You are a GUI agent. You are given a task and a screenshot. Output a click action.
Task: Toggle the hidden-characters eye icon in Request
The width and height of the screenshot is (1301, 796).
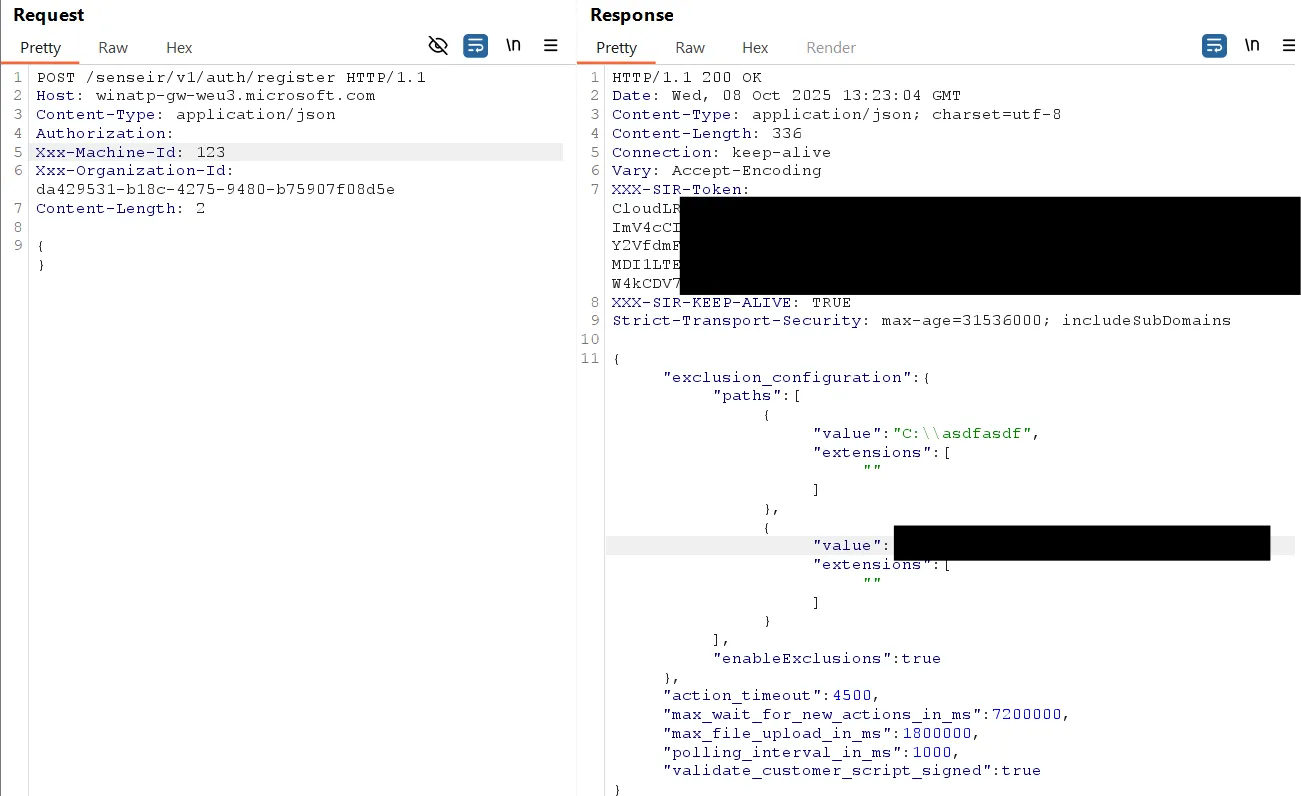coord(438,46)
